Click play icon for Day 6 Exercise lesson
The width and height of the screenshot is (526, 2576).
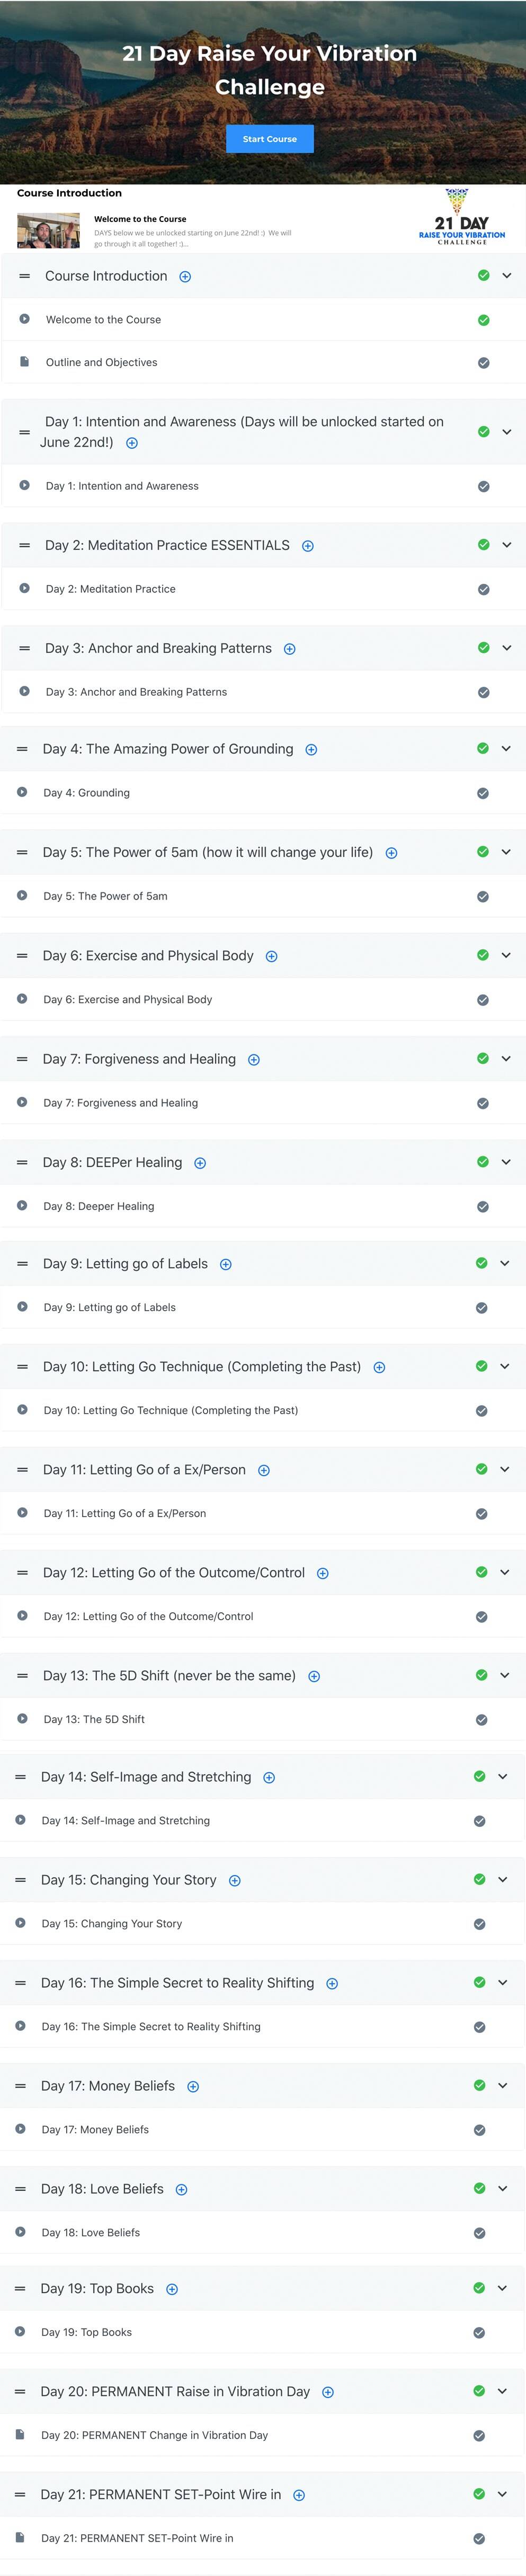click(x=22, y=999)
